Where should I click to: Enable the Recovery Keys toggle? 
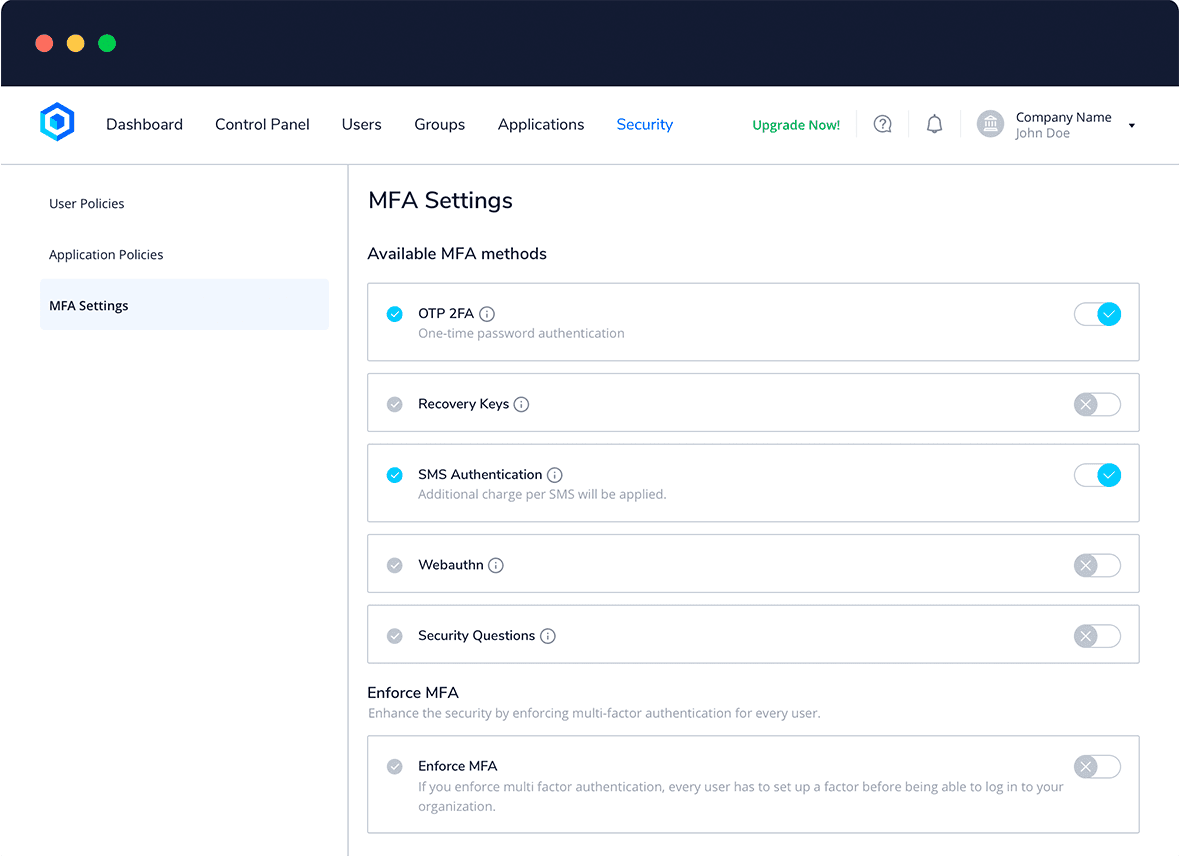point(1097,404)
